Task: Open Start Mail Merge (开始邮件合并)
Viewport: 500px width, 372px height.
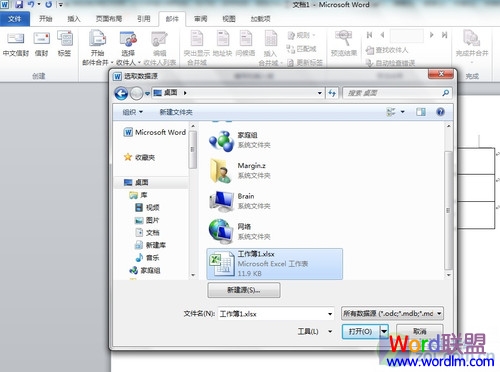Action: pyautogui.click(x=97, y=47)
